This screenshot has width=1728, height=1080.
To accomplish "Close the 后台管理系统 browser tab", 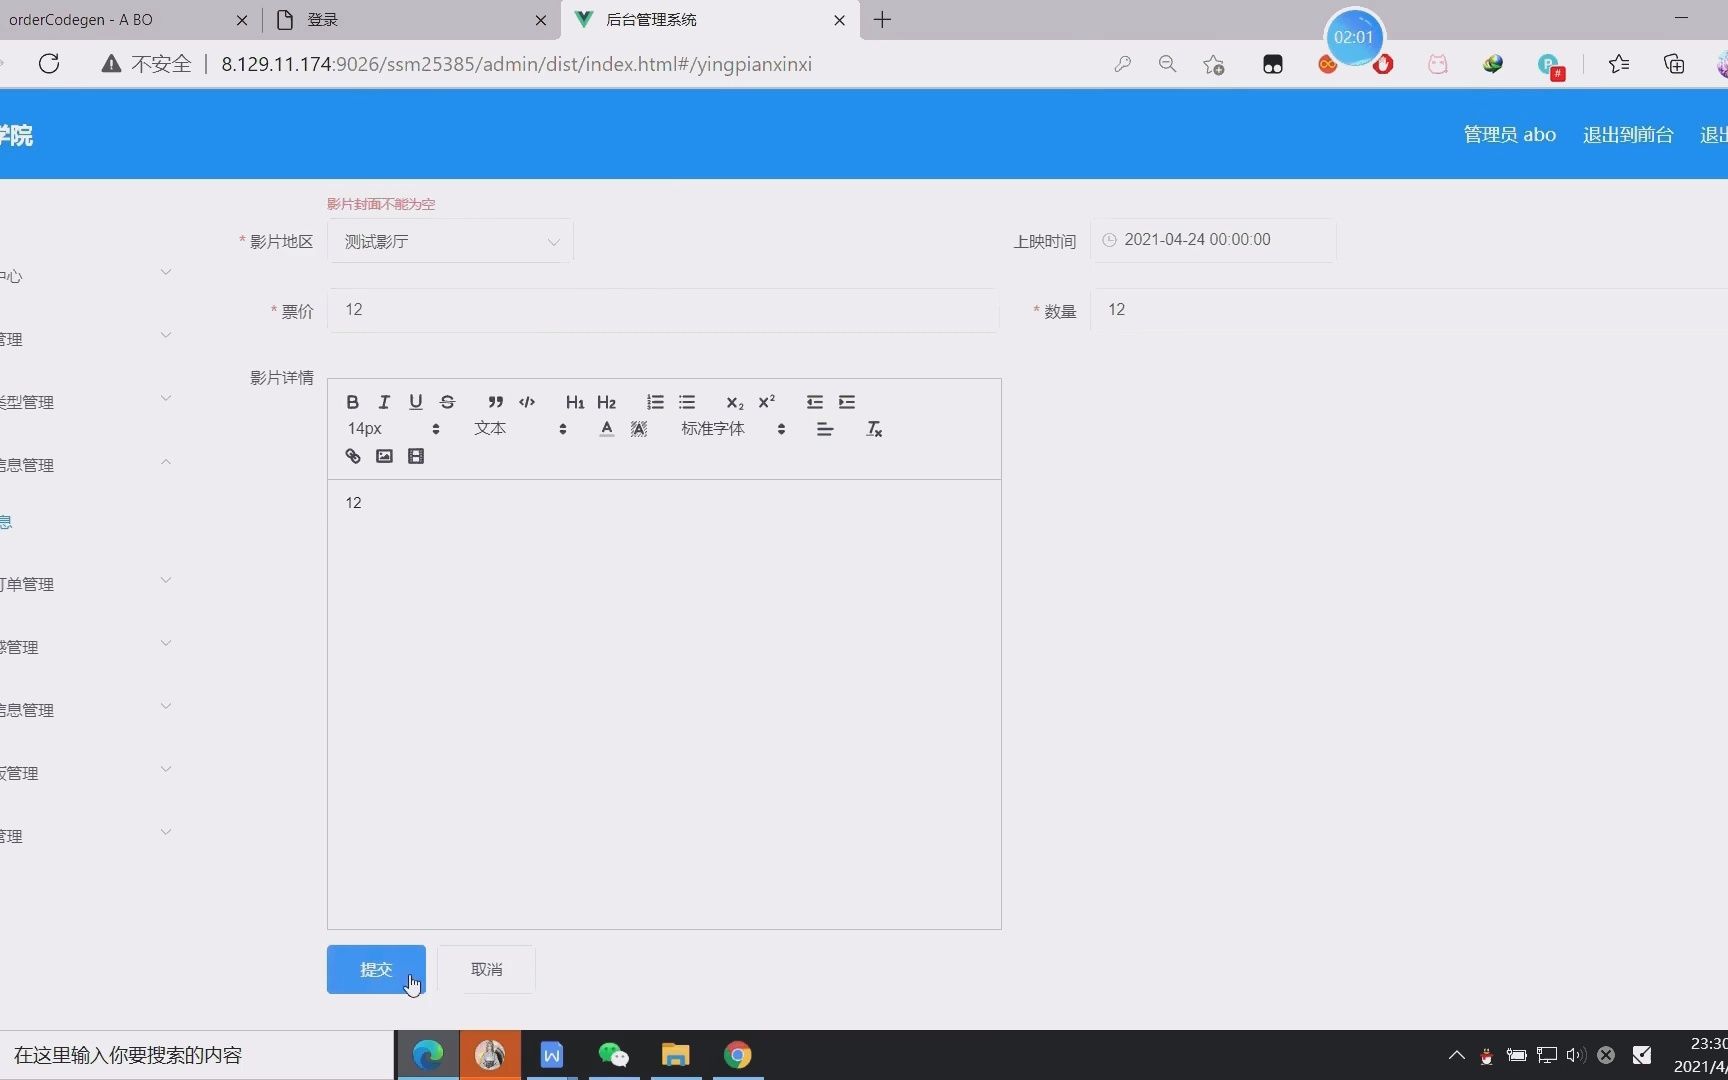I will coord(840,20).
